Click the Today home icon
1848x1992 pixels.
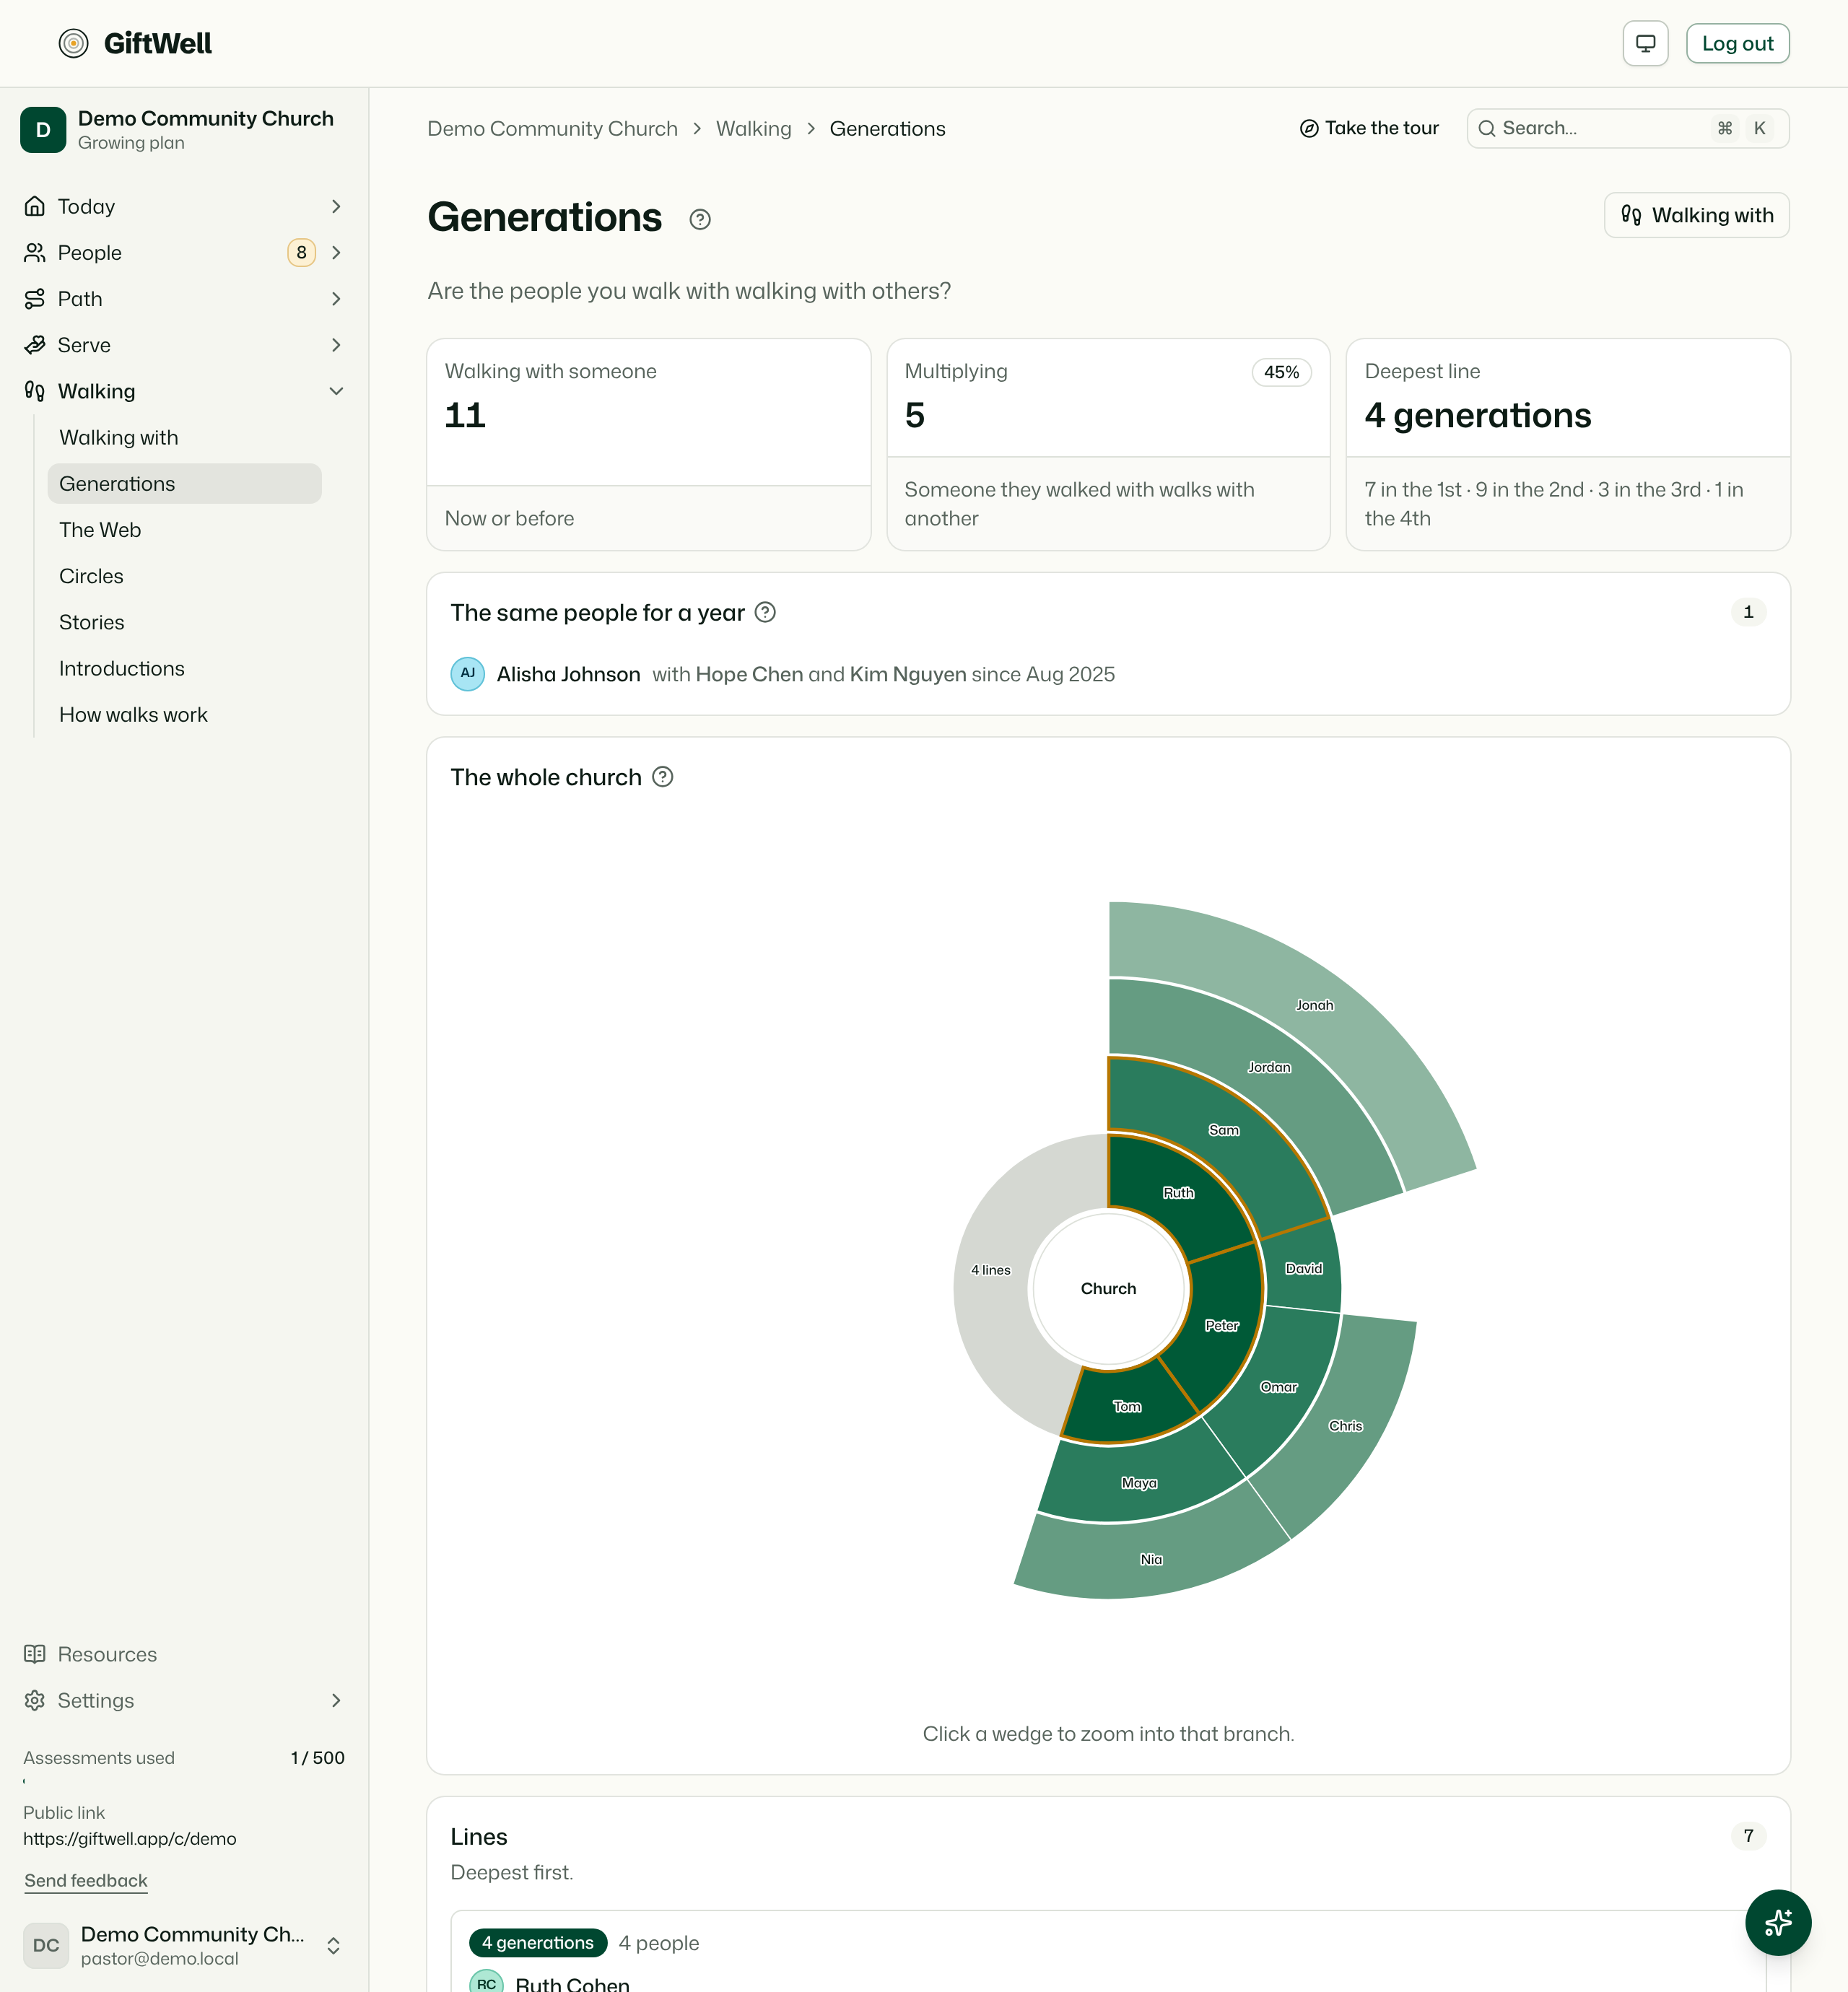pos(35,206)
